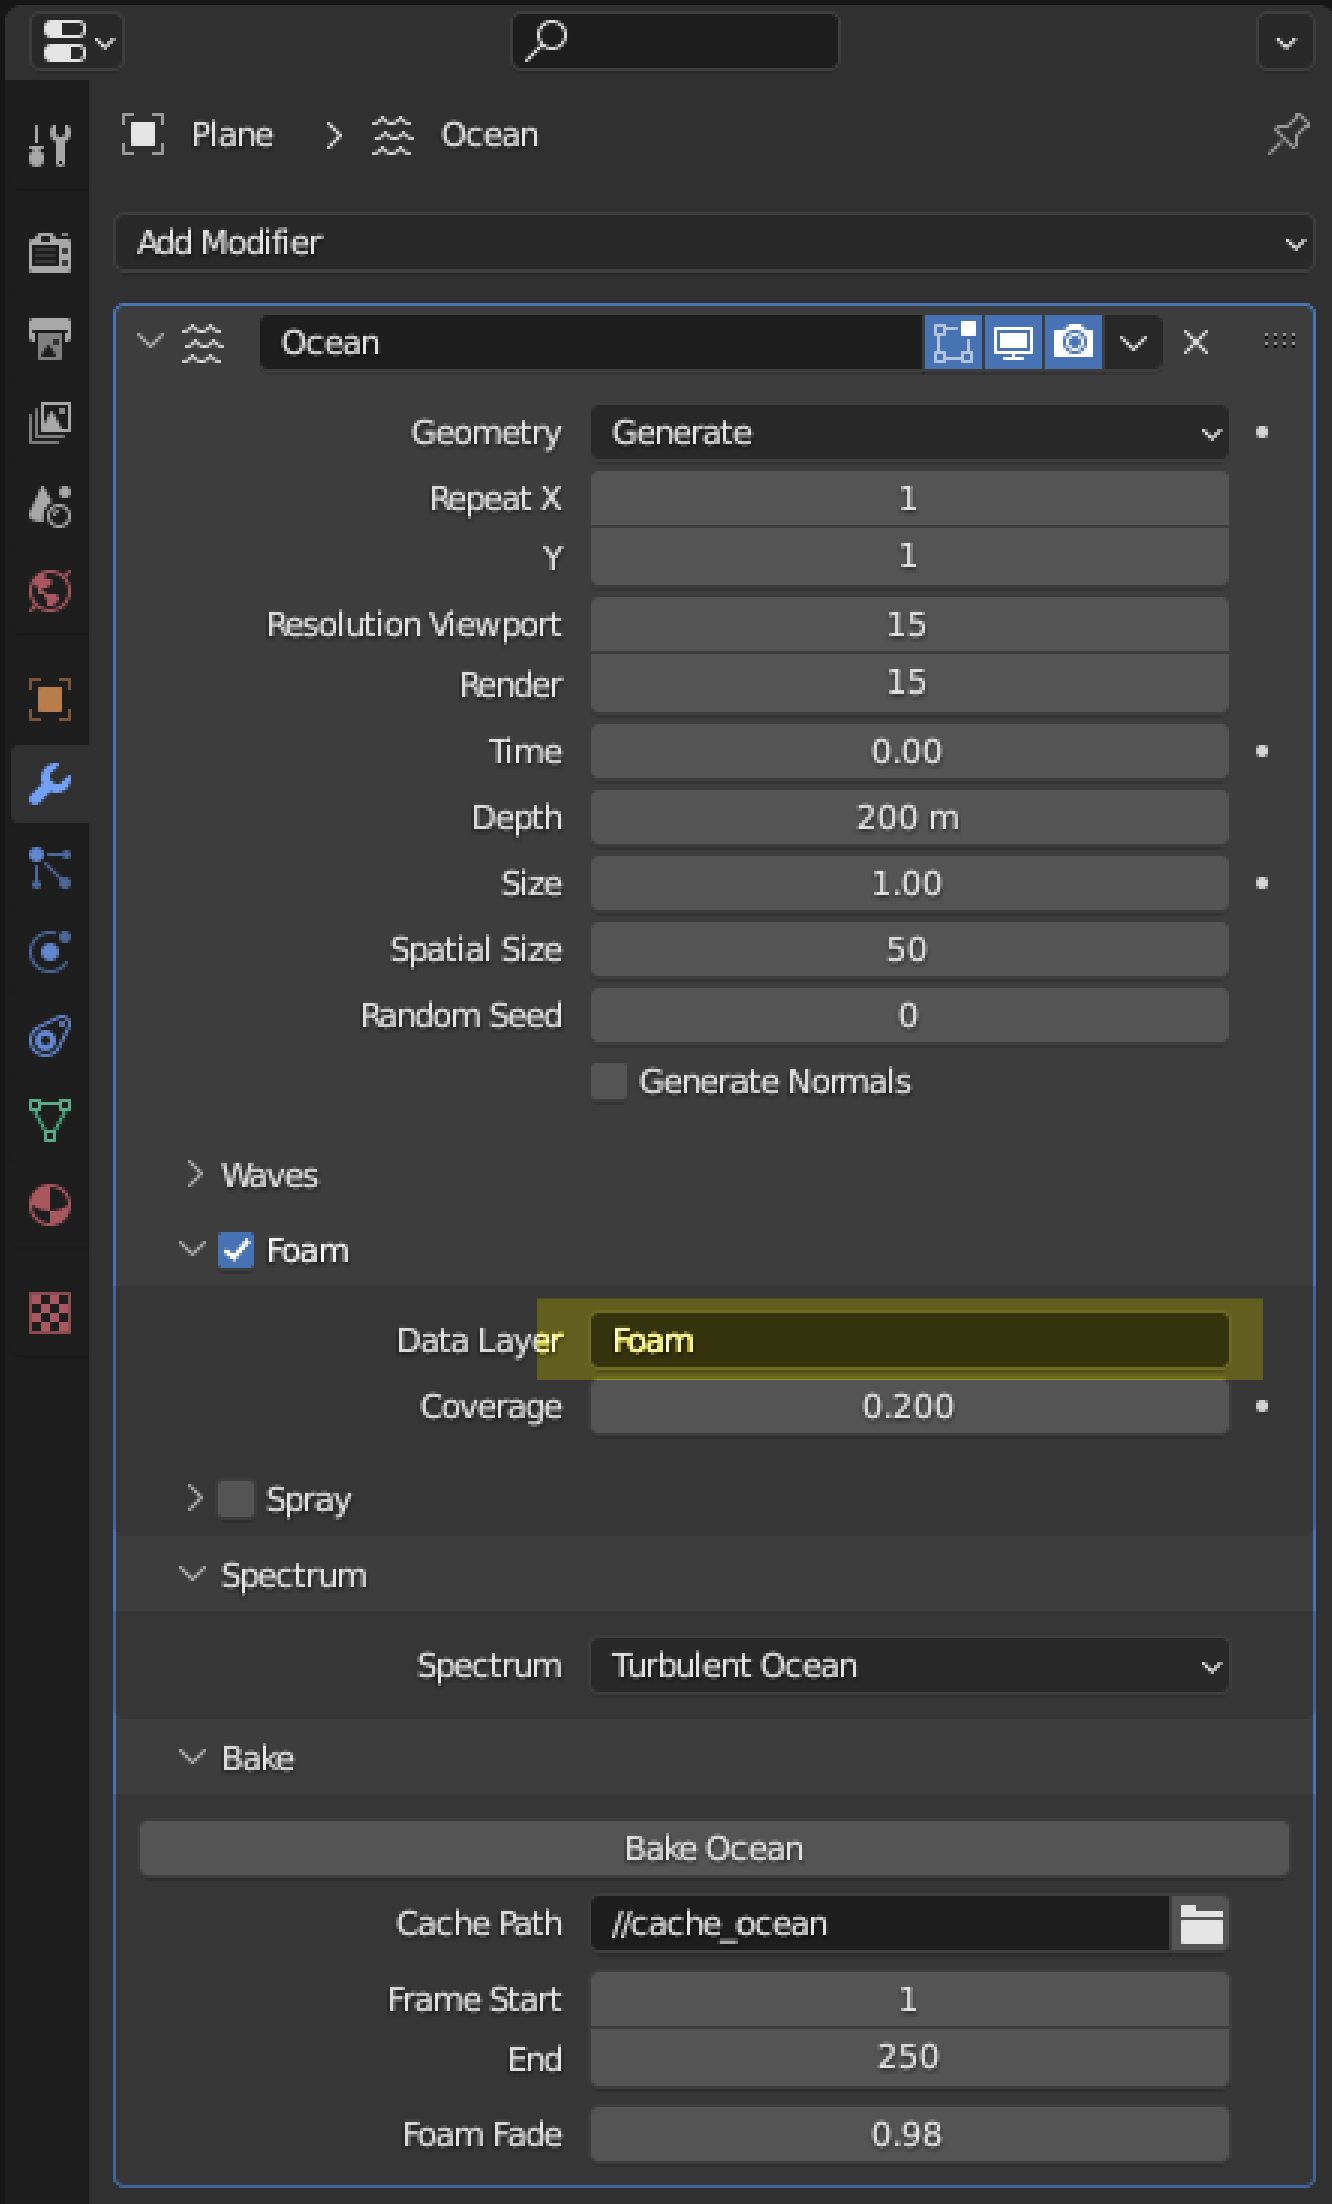Uncheck the Foam checkbox
This screenshot has width=1332, height=2204.
(x=236, y=1250)
